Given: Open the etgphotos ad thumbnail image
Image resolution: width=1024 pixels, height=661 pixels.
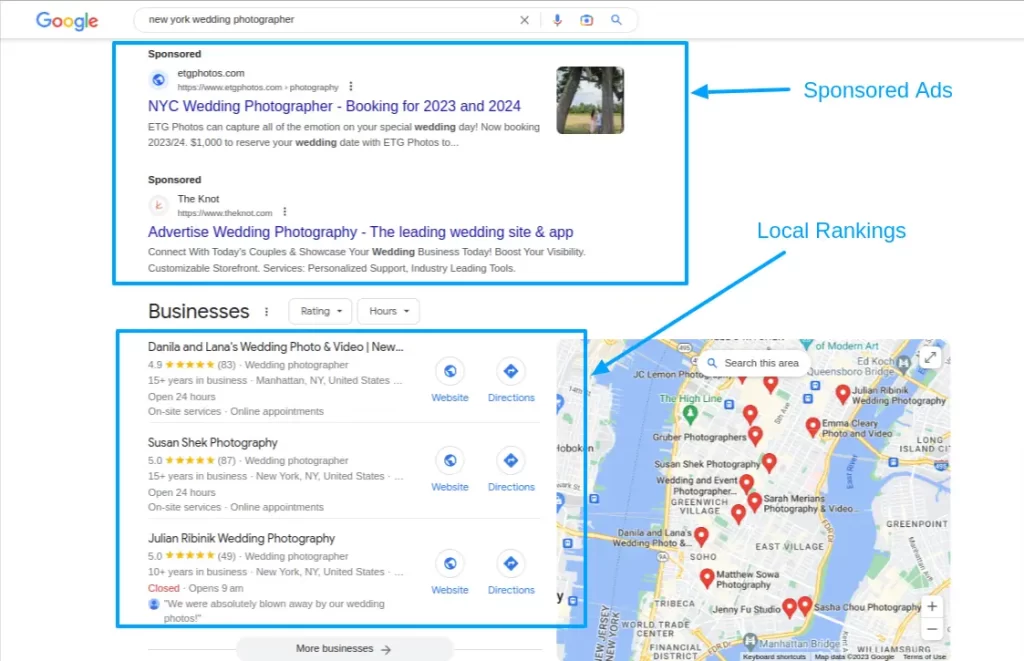Looking at the screenshot, I should (590, 100).
